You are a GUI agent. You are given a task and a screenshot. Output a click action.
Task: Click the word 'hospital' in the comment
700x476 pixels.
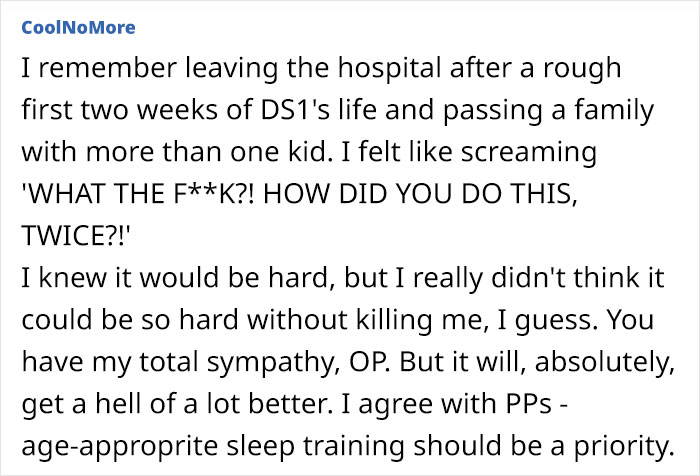coord(390,70)
